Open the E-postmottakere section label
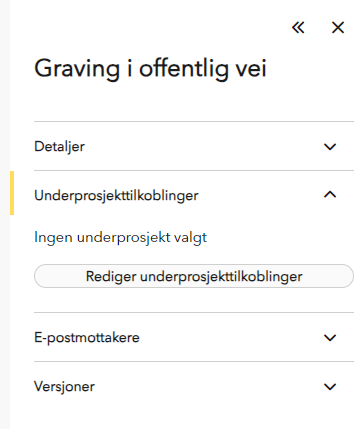Screen dimensions: 360x429 point(87,337)
